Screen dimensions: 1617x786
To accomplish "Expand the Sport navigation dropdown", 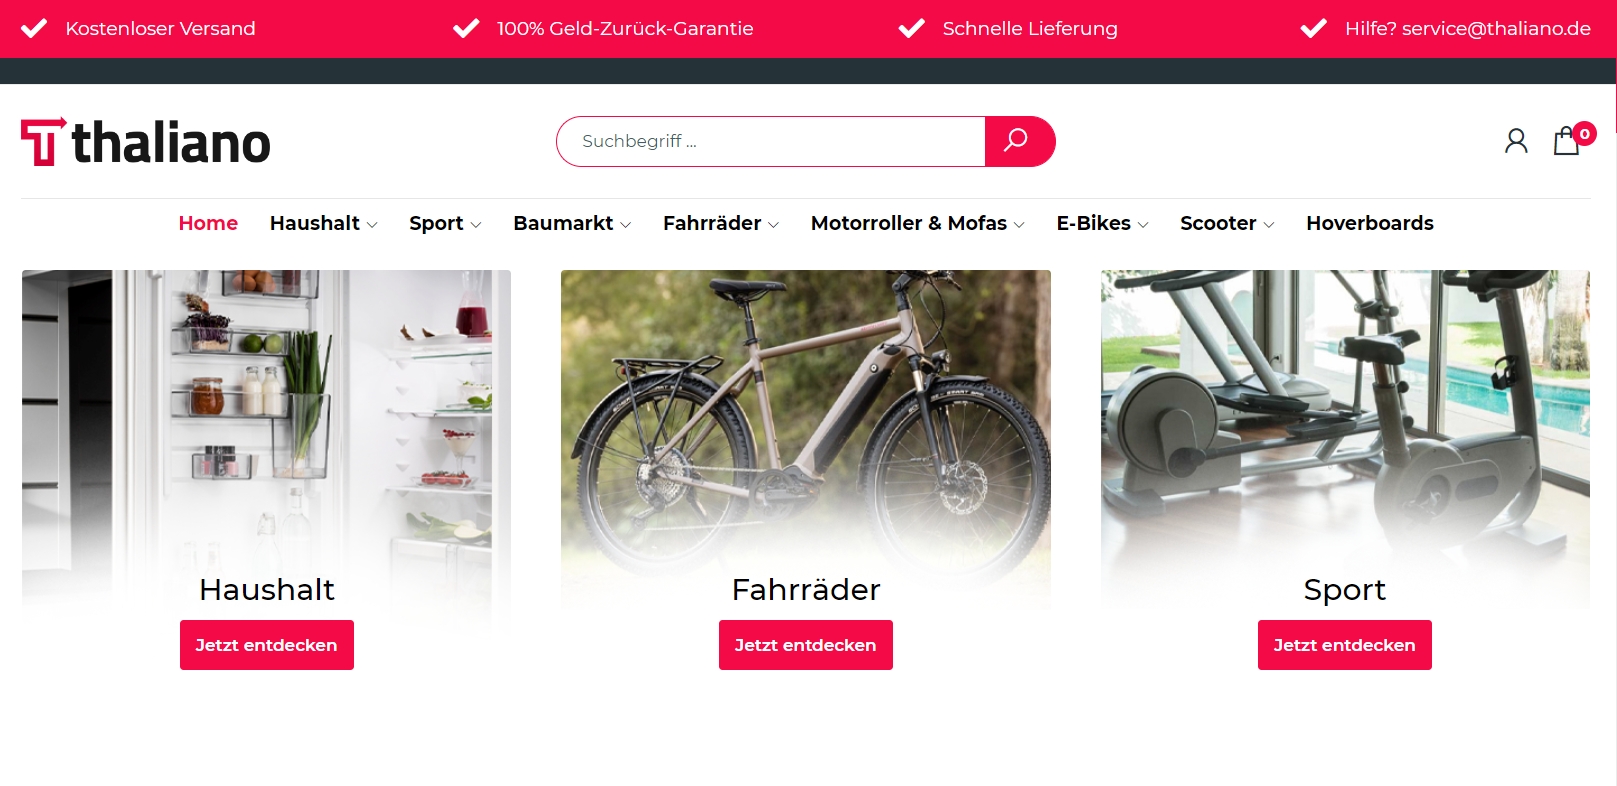I will [445, 223].
